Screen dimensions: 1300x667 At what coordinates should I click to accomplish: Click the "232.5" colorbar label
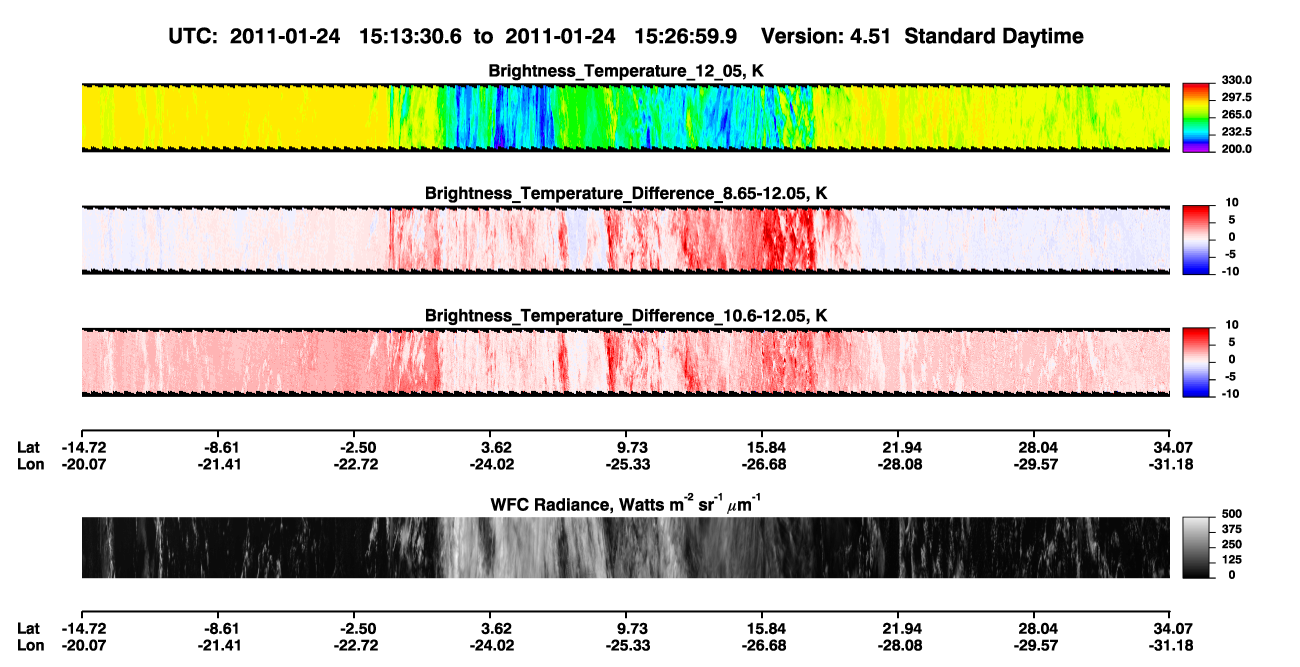[1237, 131]
